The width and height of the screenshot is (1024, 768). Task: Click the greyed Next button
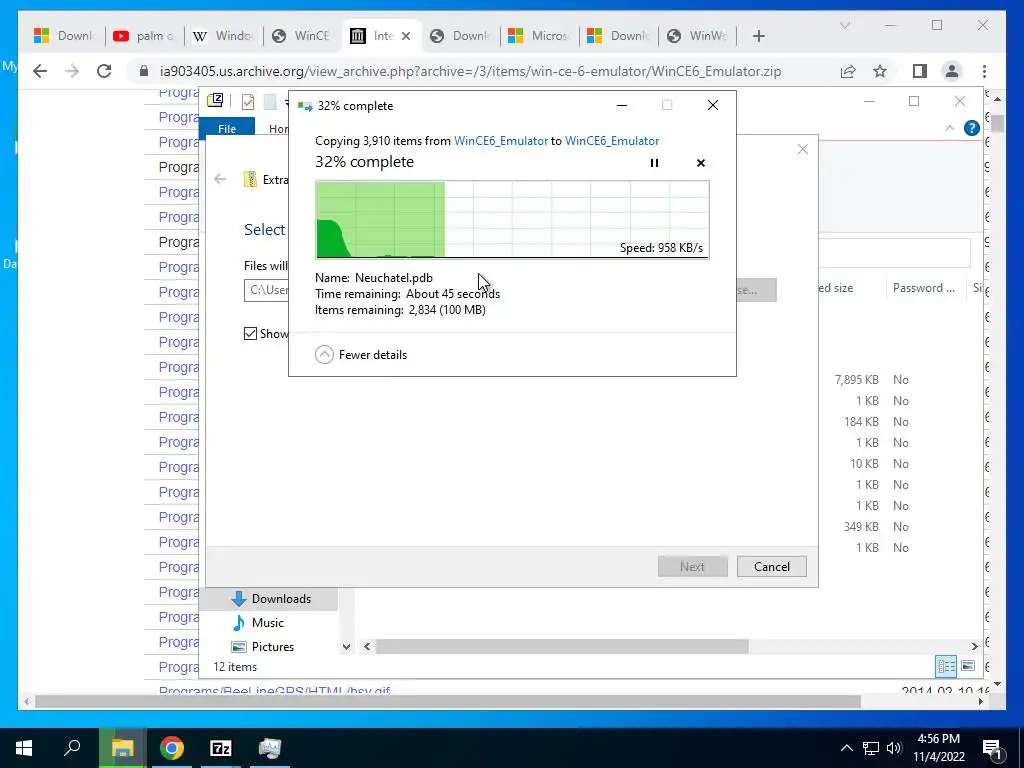click(692, 567)
